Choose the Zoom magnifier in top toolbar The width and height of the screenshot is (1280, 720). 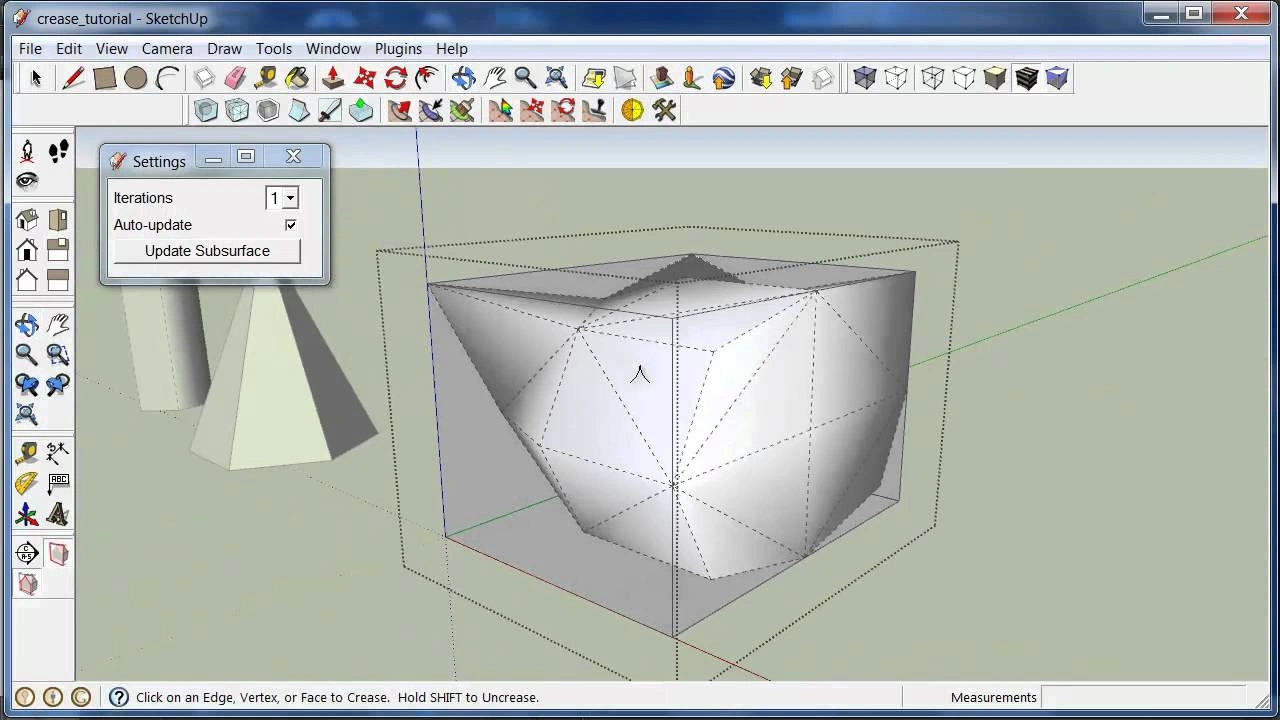click(x=525, y=78)
